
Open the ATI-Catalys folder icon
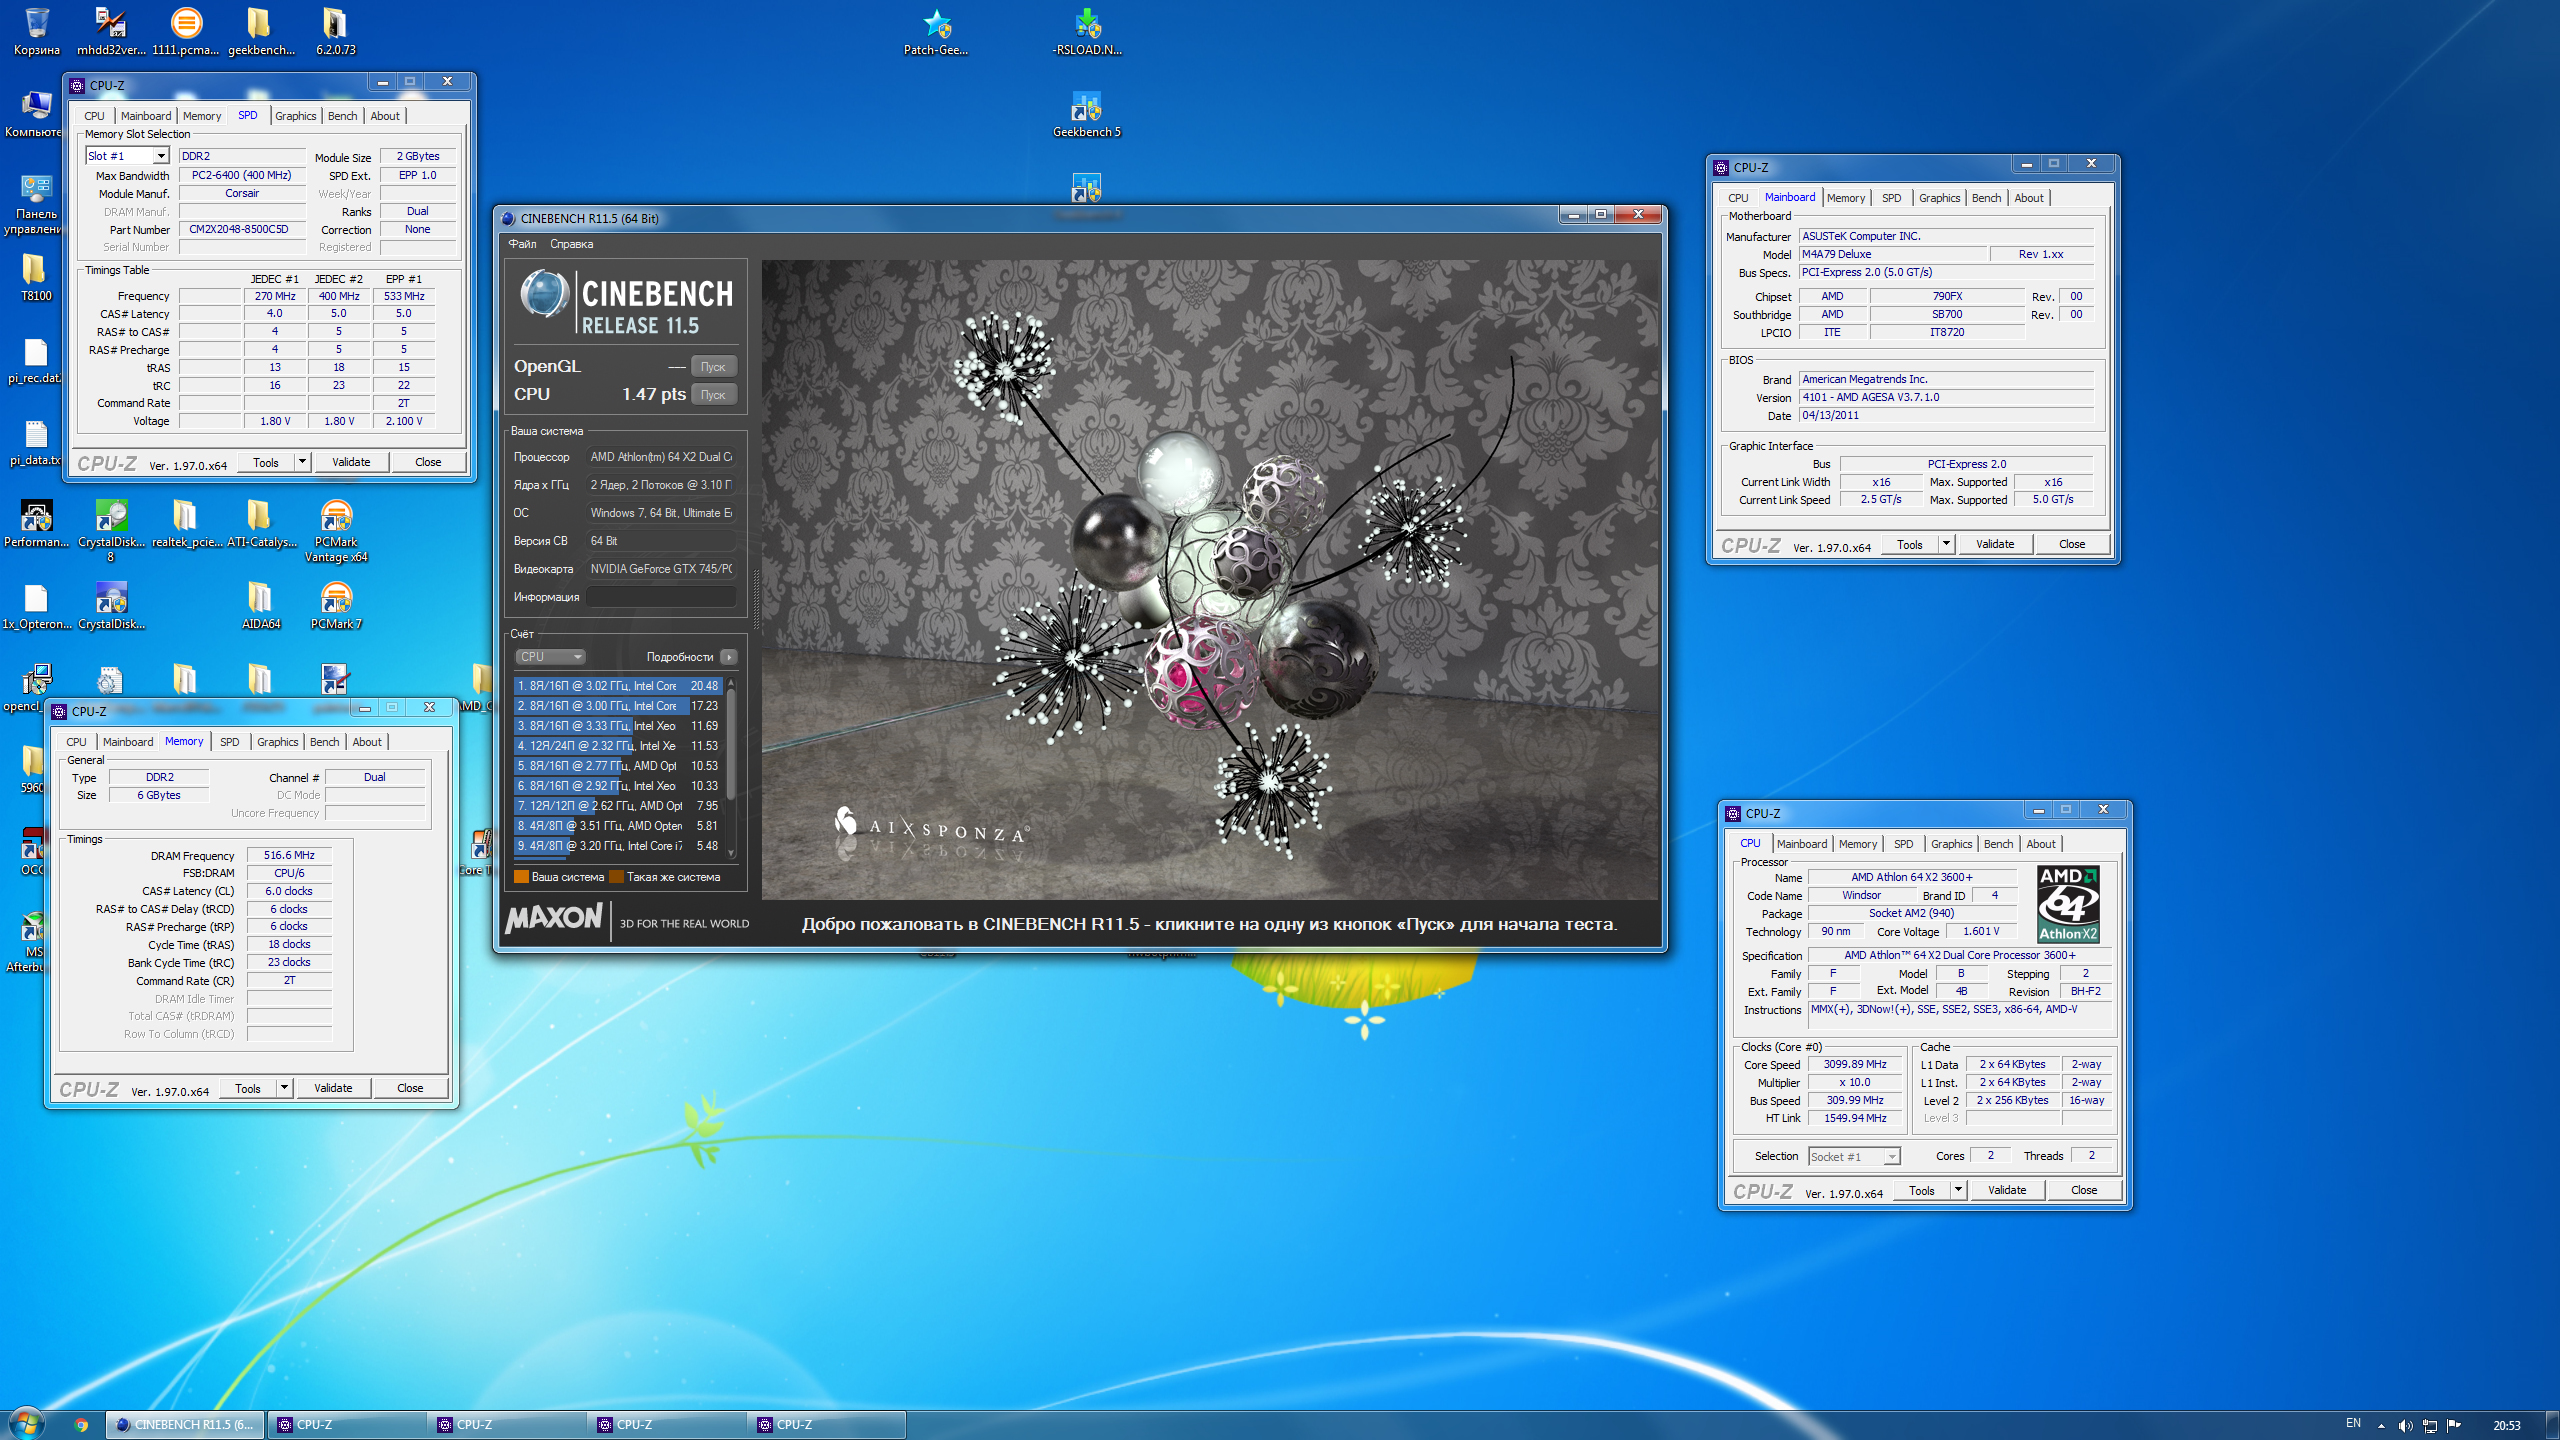261,524
